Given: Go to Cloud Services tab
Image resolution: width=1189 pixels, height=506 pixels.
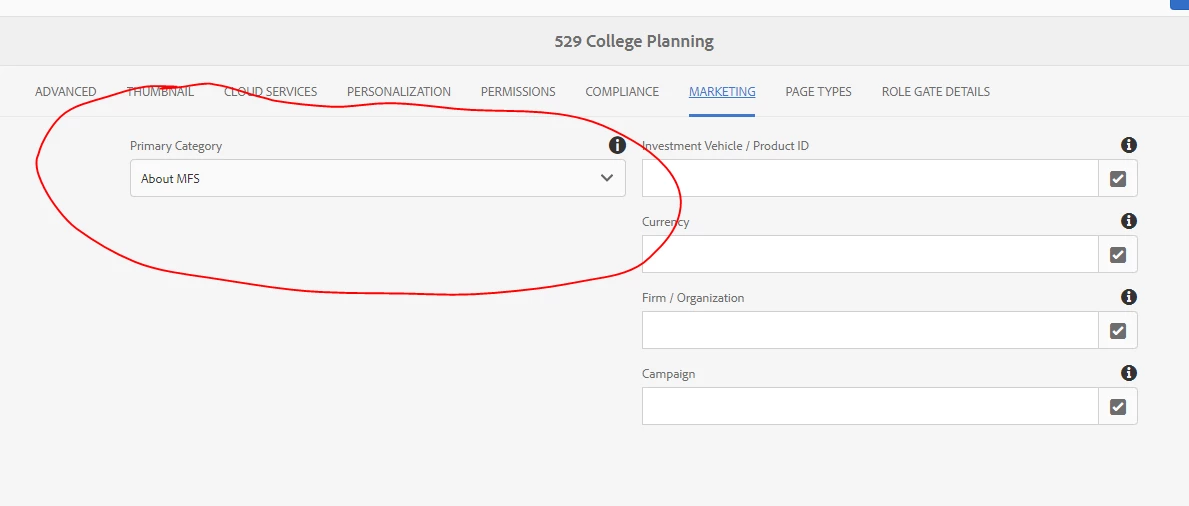Looking at the screenshot, I should pyautogui.click(x=270, y=92).
